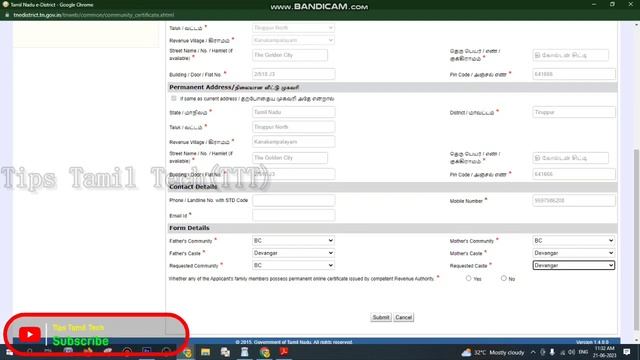This screenshot has width=640, height=360.
Task: Click permanent address Taluk field
Action: point(293,127)
